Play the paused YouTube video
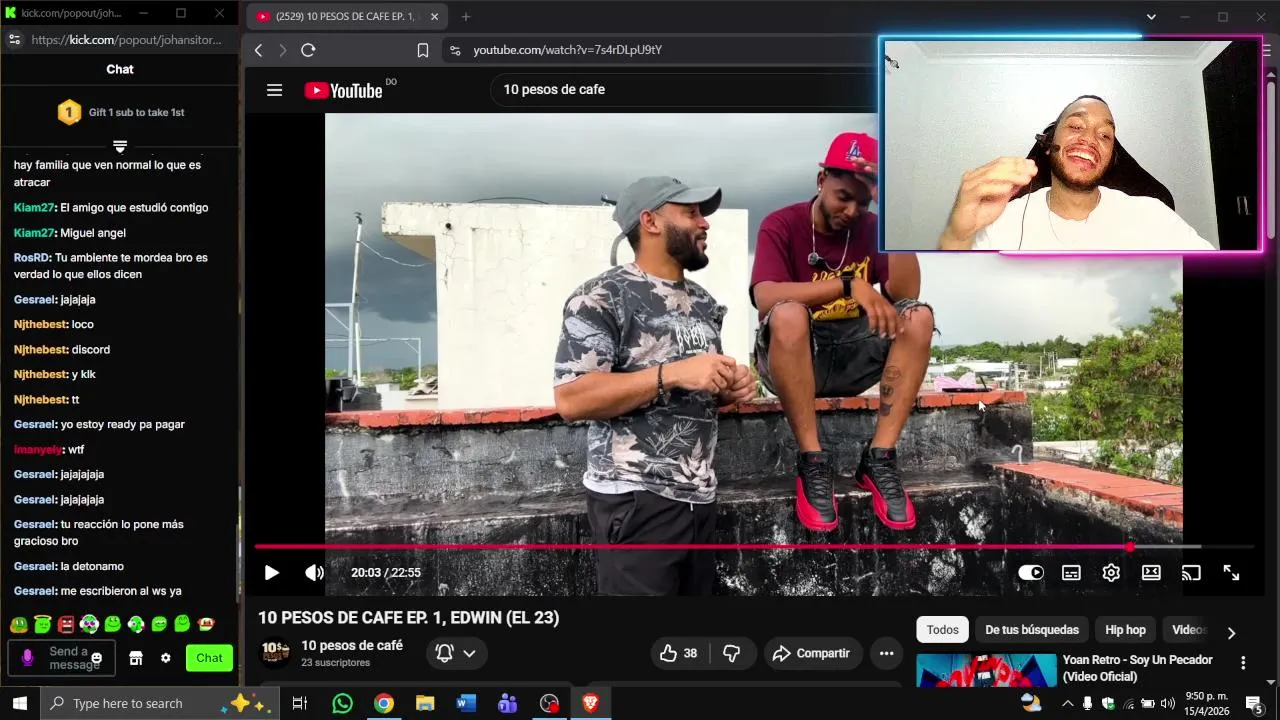 (x=271, y=573)
